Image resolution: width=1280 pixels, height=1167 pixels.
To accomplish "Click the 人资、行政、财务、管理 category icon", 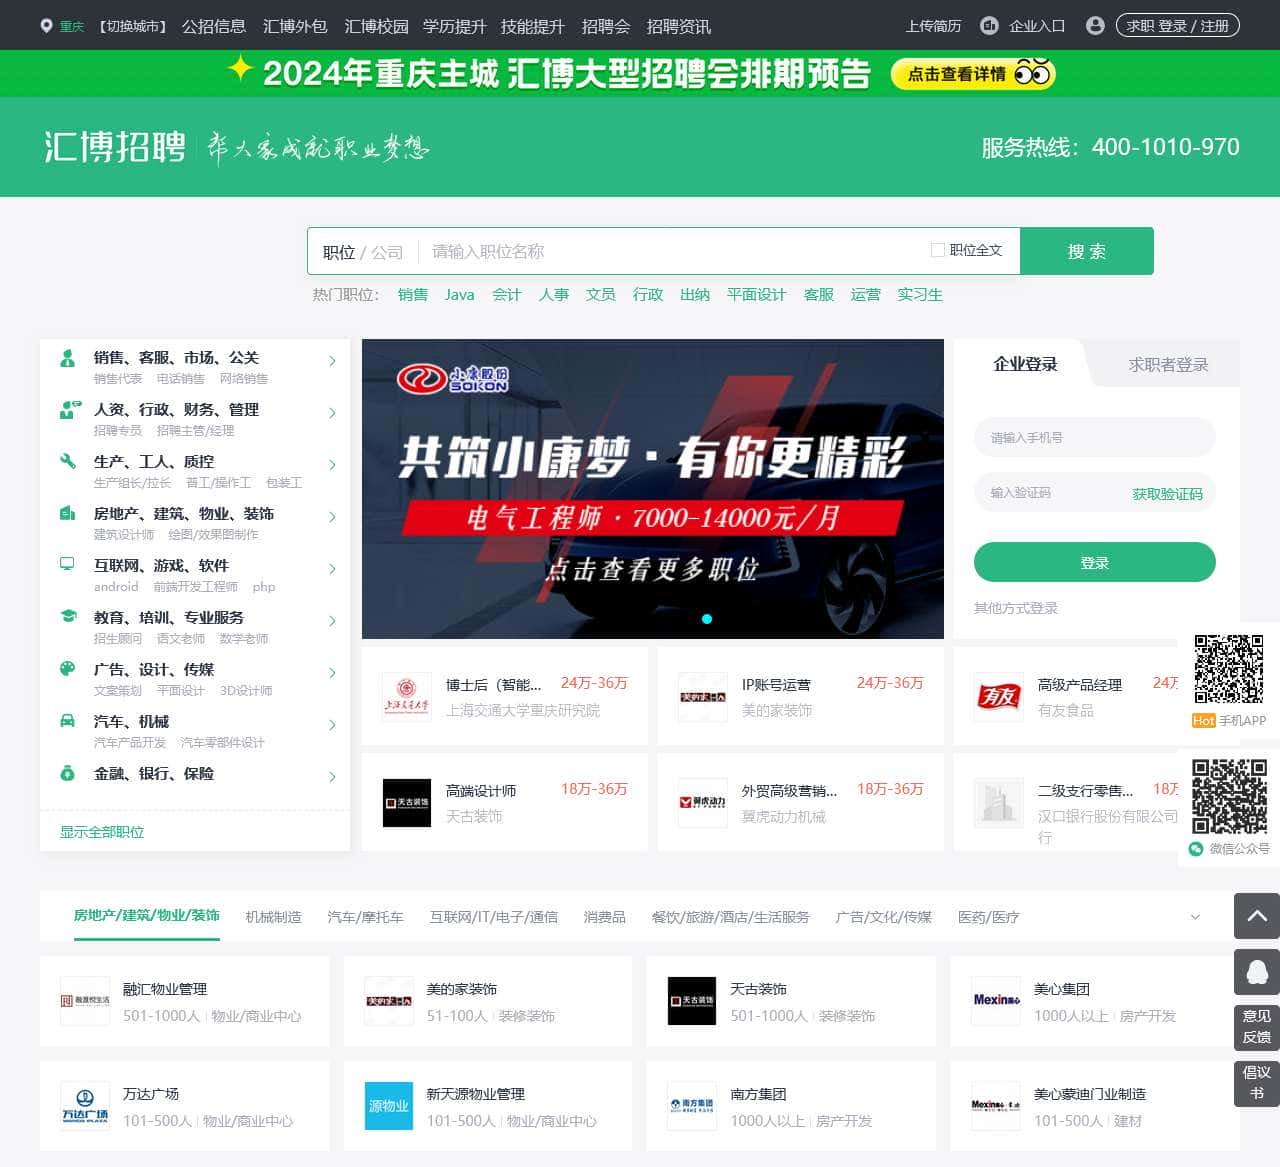I will [69, 409].
